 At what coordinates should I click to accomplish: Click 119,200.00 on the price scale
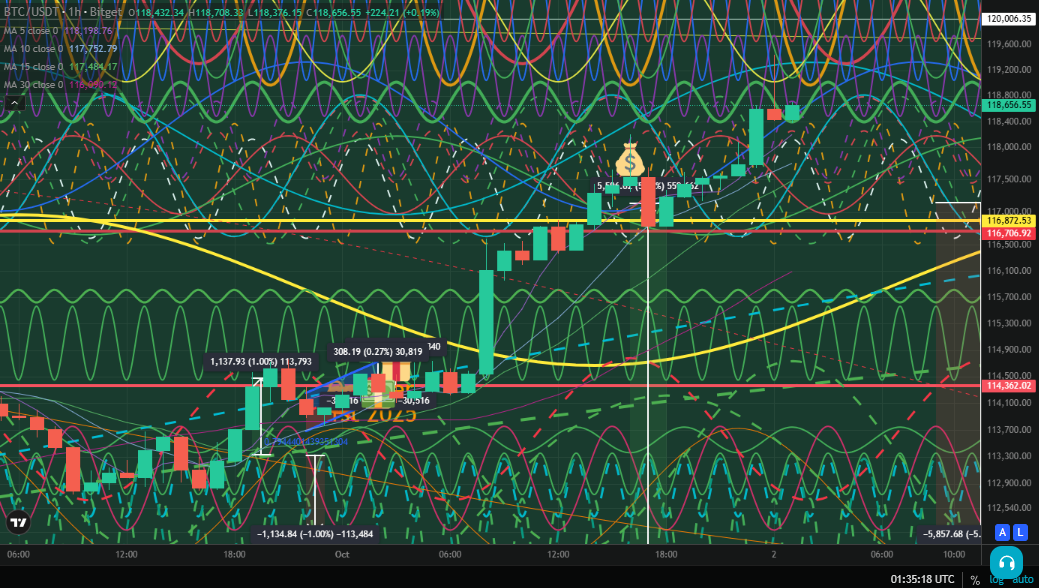click(x=1009, y=69)
